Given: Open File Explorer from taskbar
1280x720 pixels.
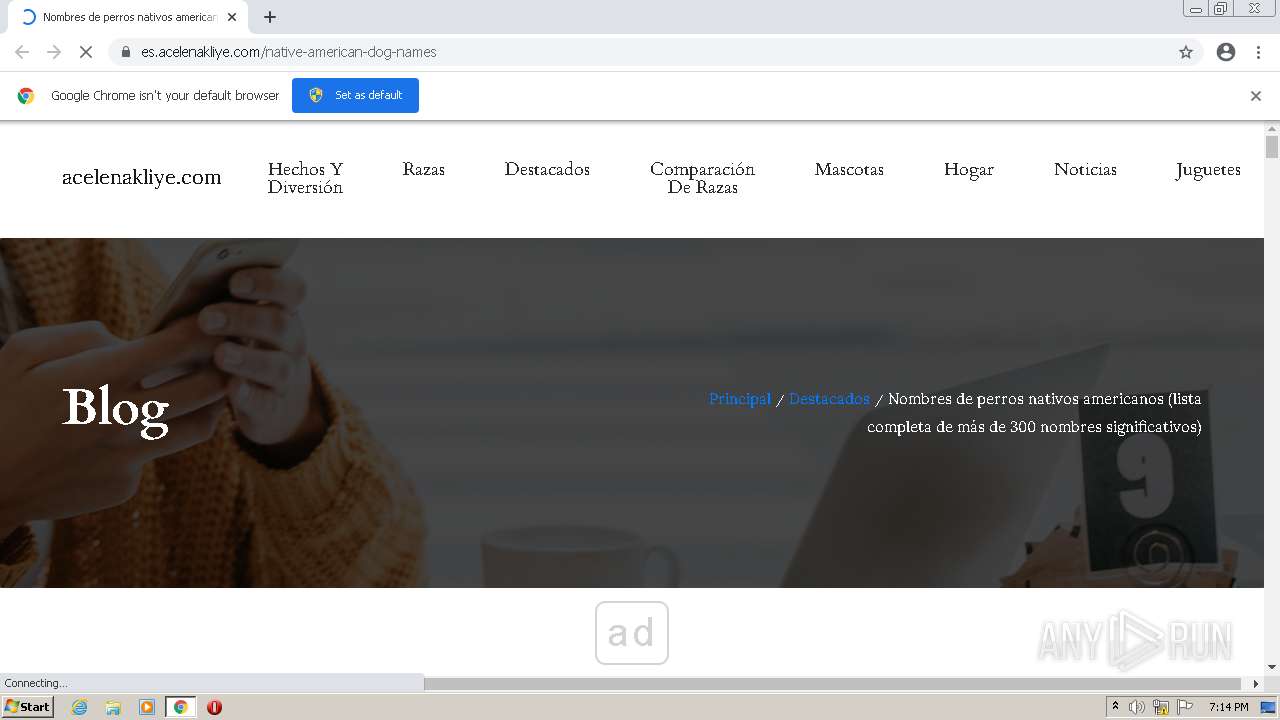Looking at the screenshot, I should pos(113,707).
